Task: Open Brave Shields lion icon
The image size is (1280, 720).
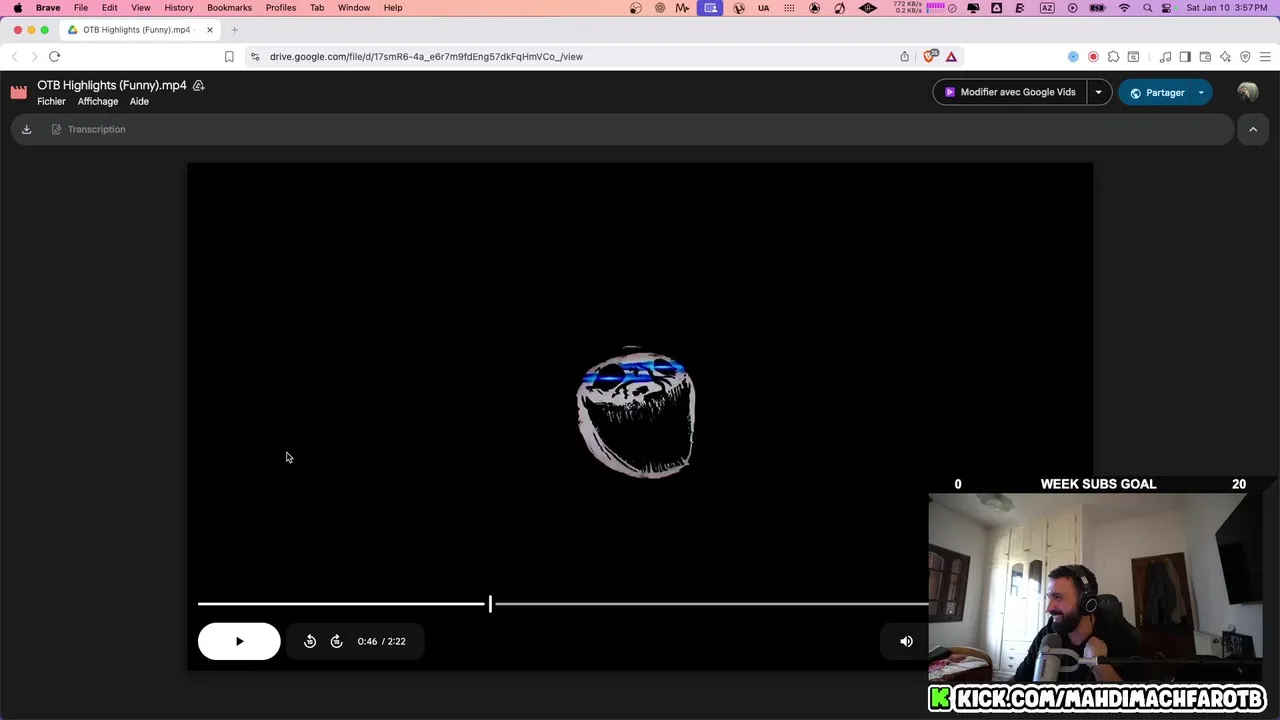Action: pyautogui.click(x=931, y=57)
